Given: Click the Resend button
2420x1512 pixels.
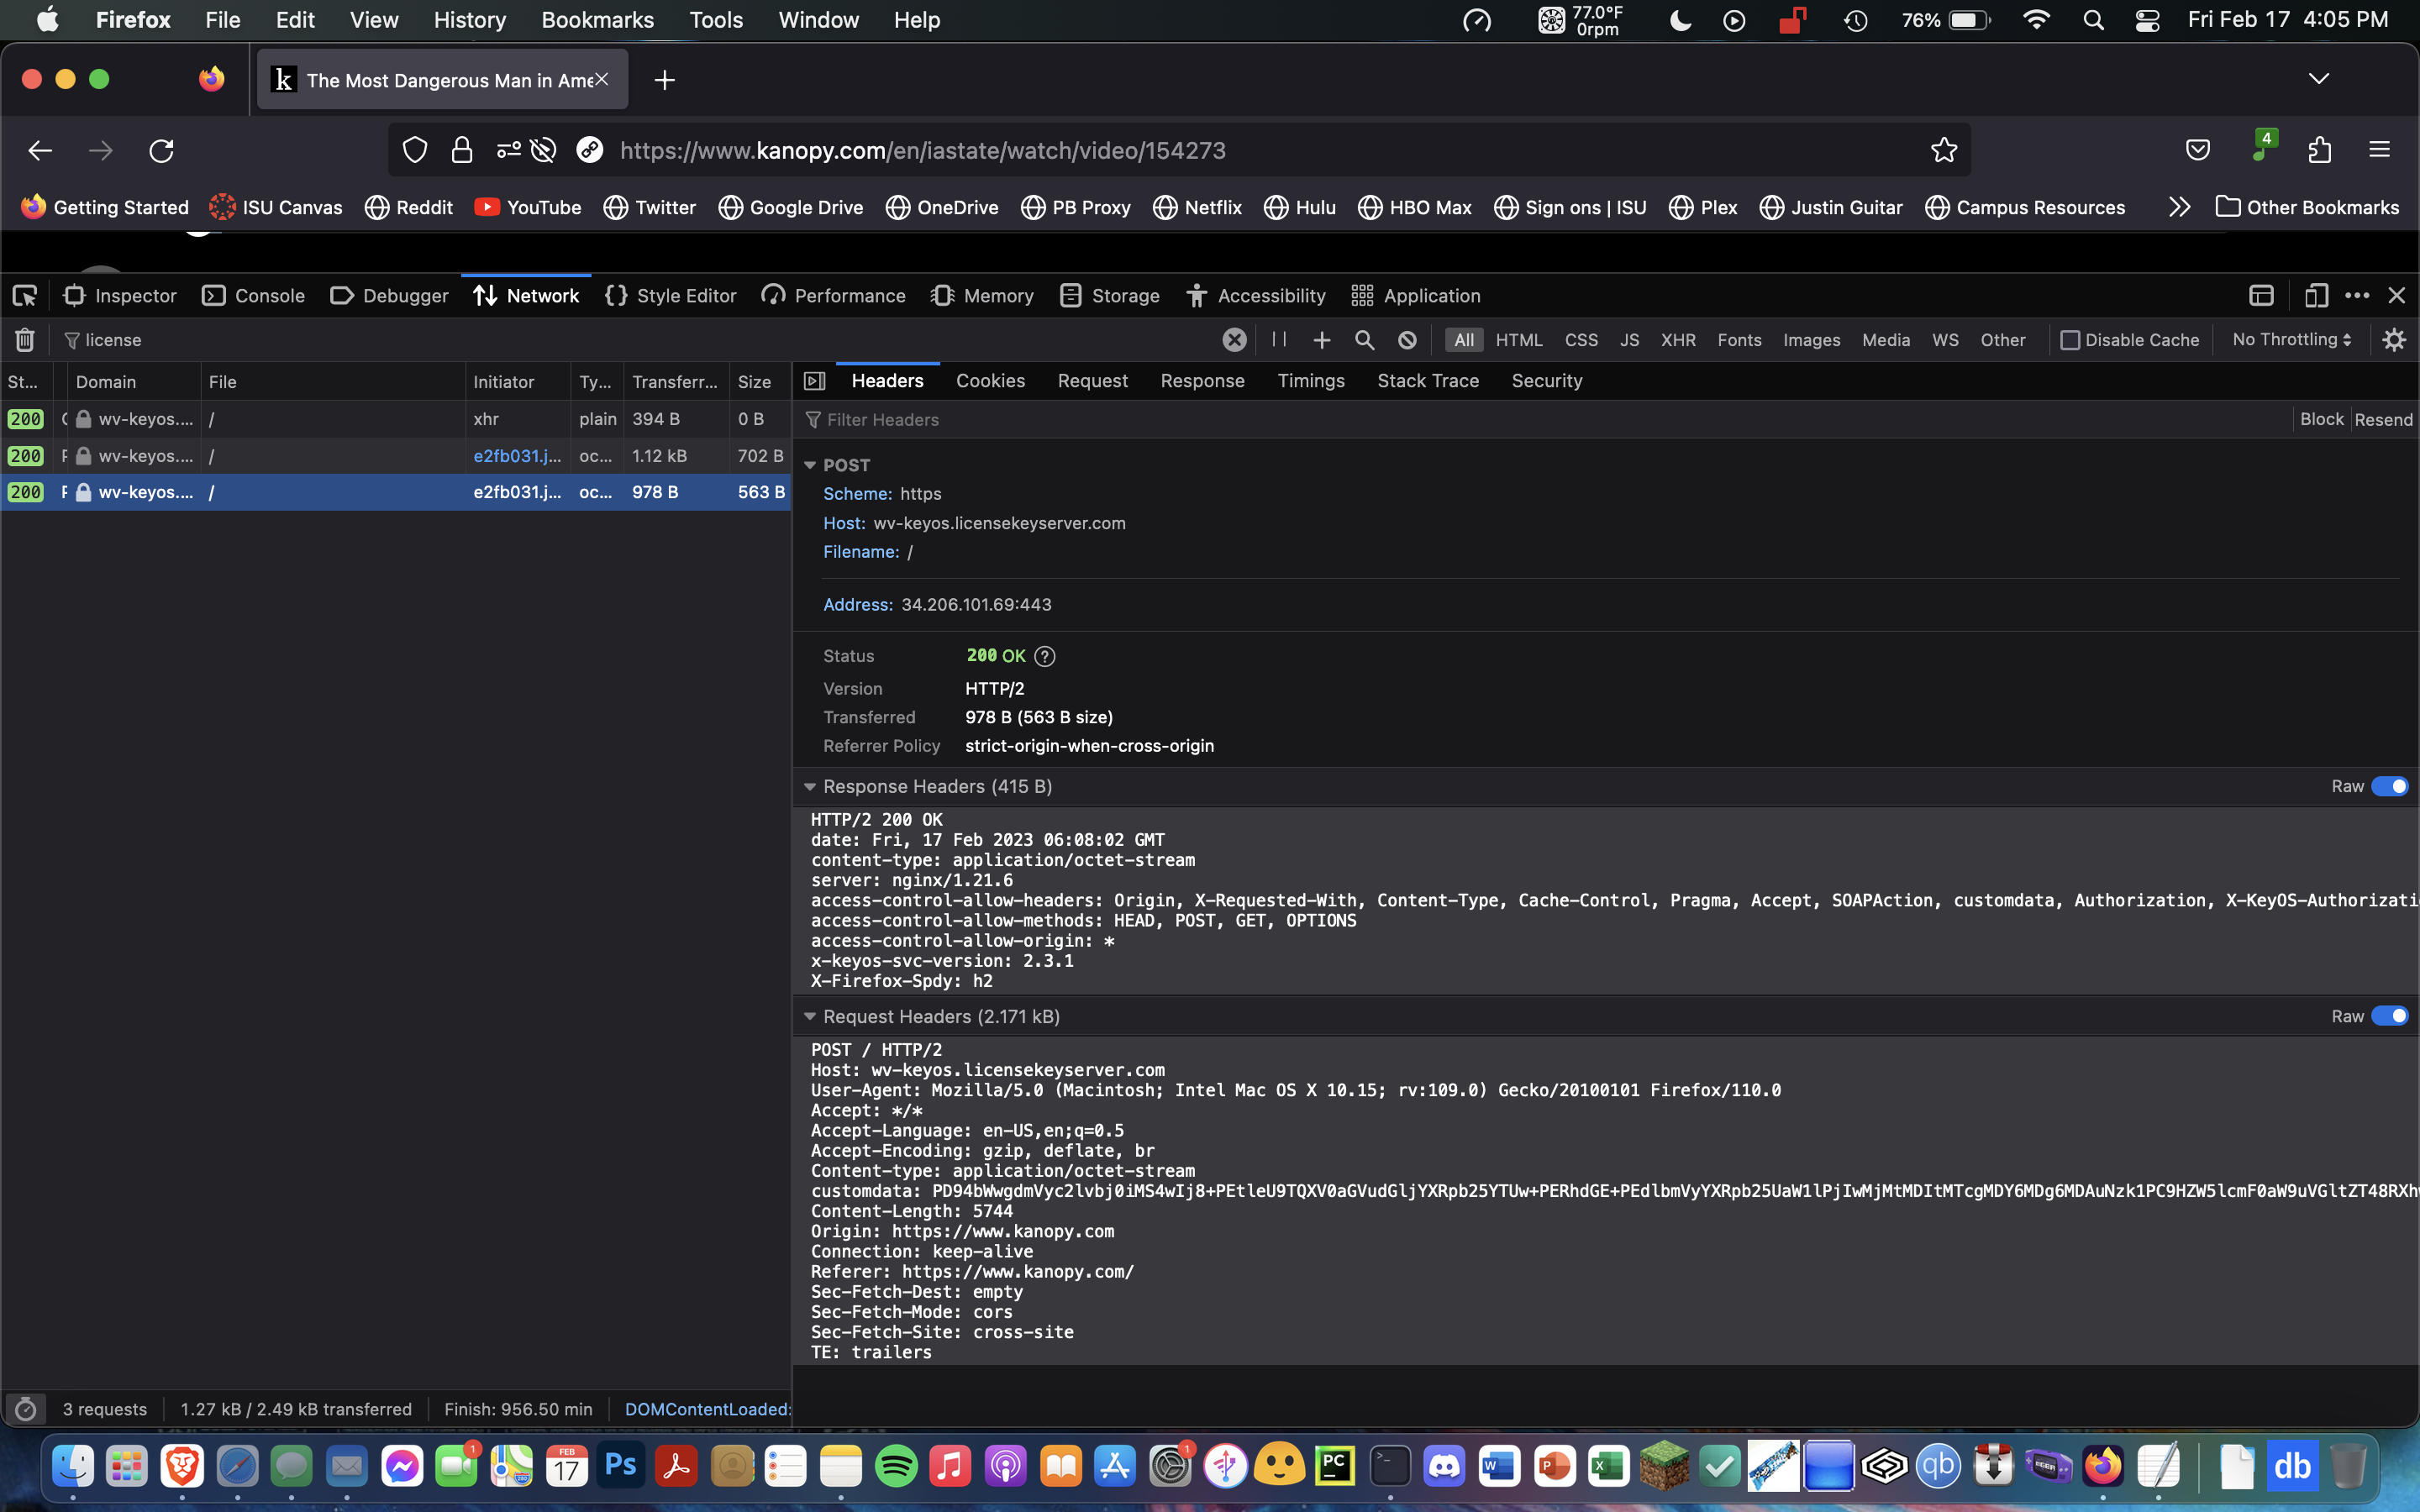Looking at the screenshot, I should pos(2383,420).
